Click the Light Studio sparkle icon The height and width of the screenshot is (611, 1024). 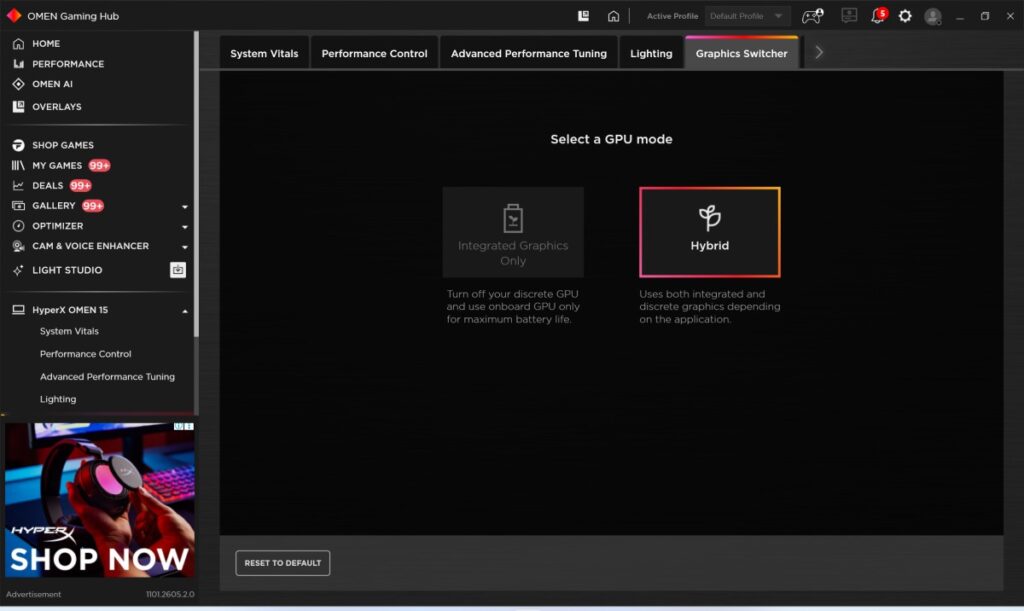click(18, 270)
